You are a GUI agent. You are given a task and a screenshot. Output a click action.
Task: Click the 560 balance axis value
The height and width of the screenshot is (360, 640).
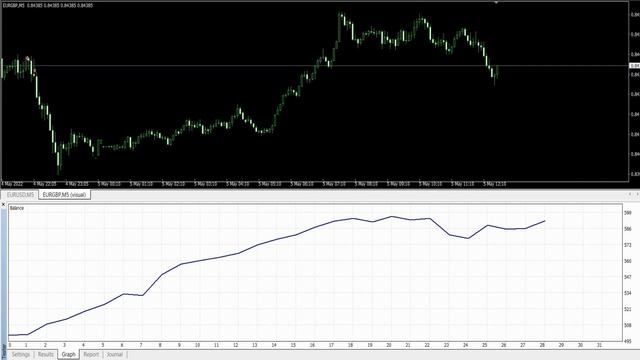point(627,261)
